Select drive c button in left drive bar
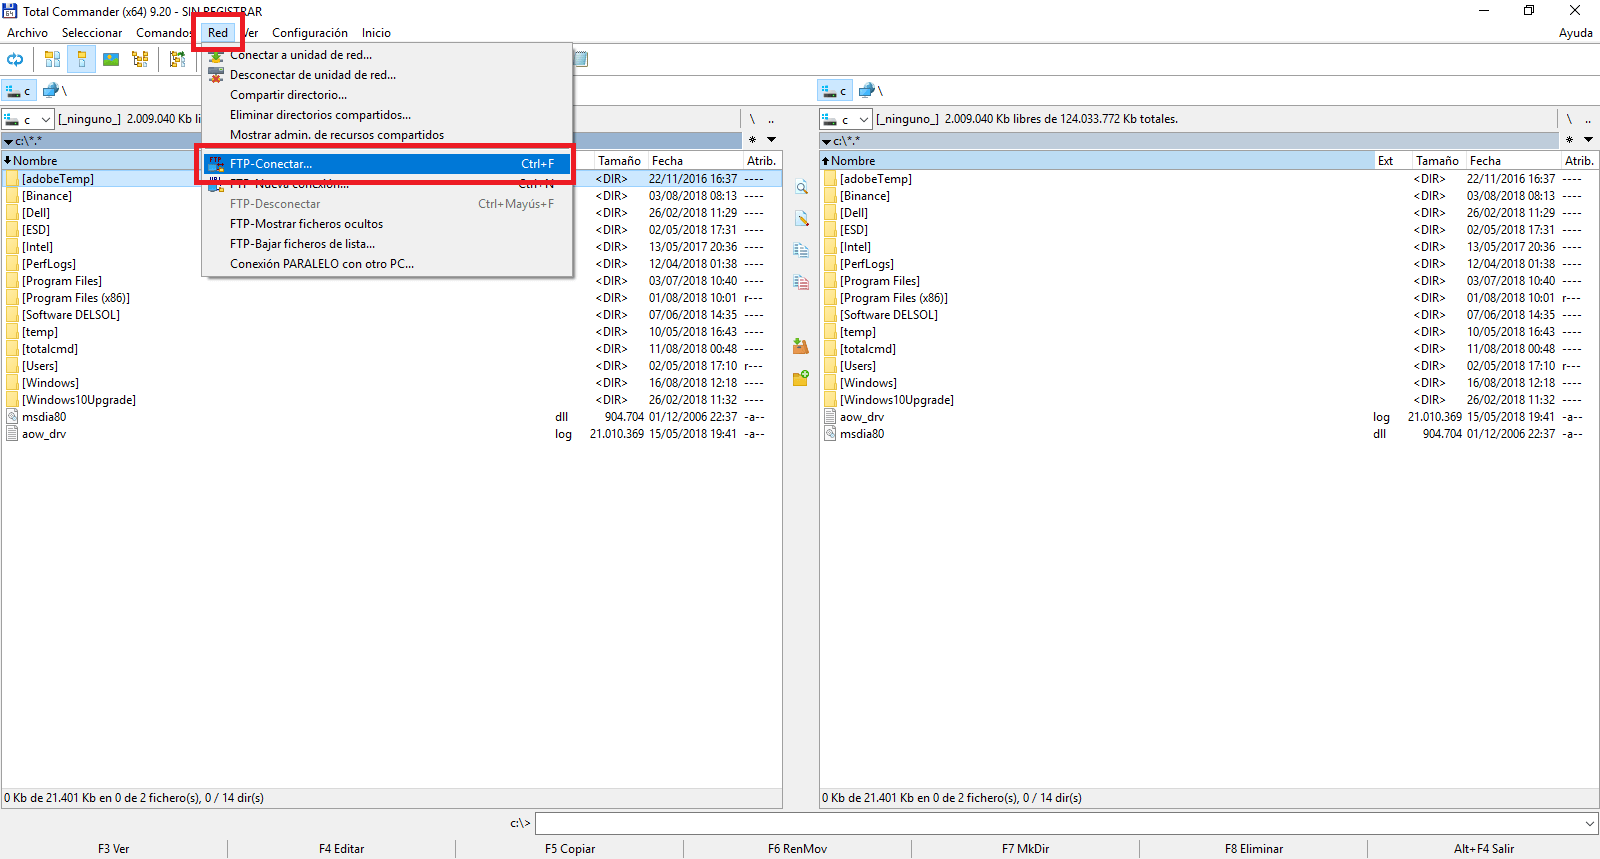The image size is (1600, 859). click(x=19, y=91)
